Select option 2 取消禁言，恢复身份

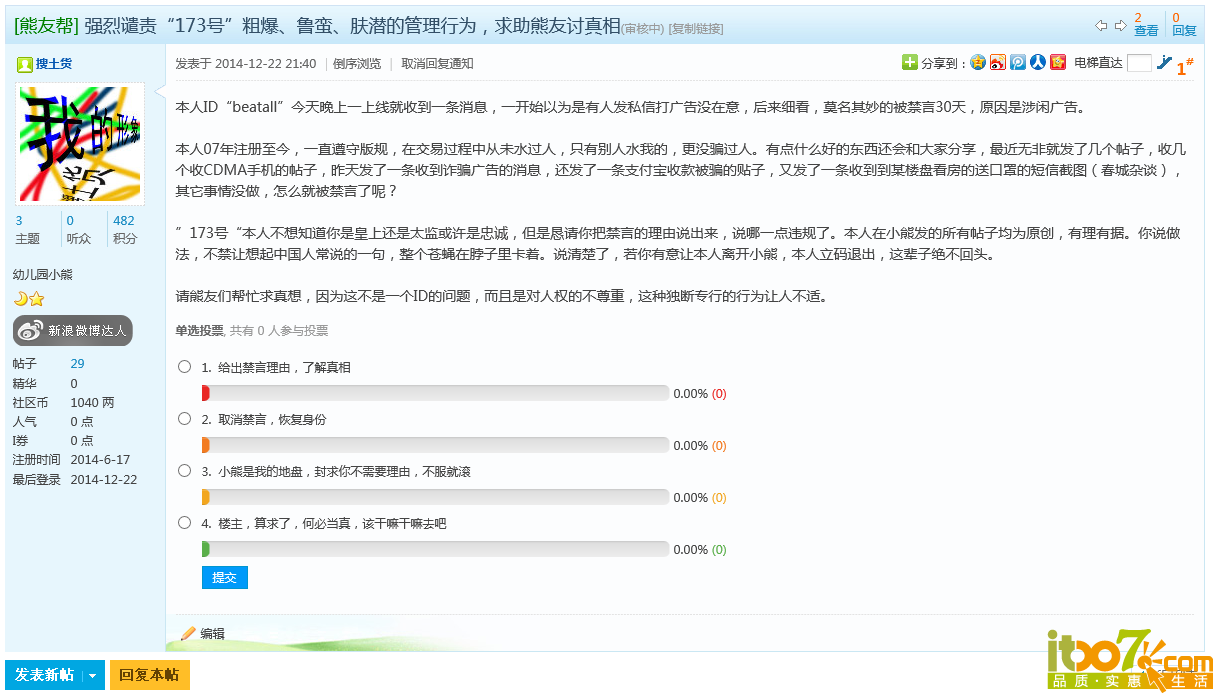(x=185, y=419)
